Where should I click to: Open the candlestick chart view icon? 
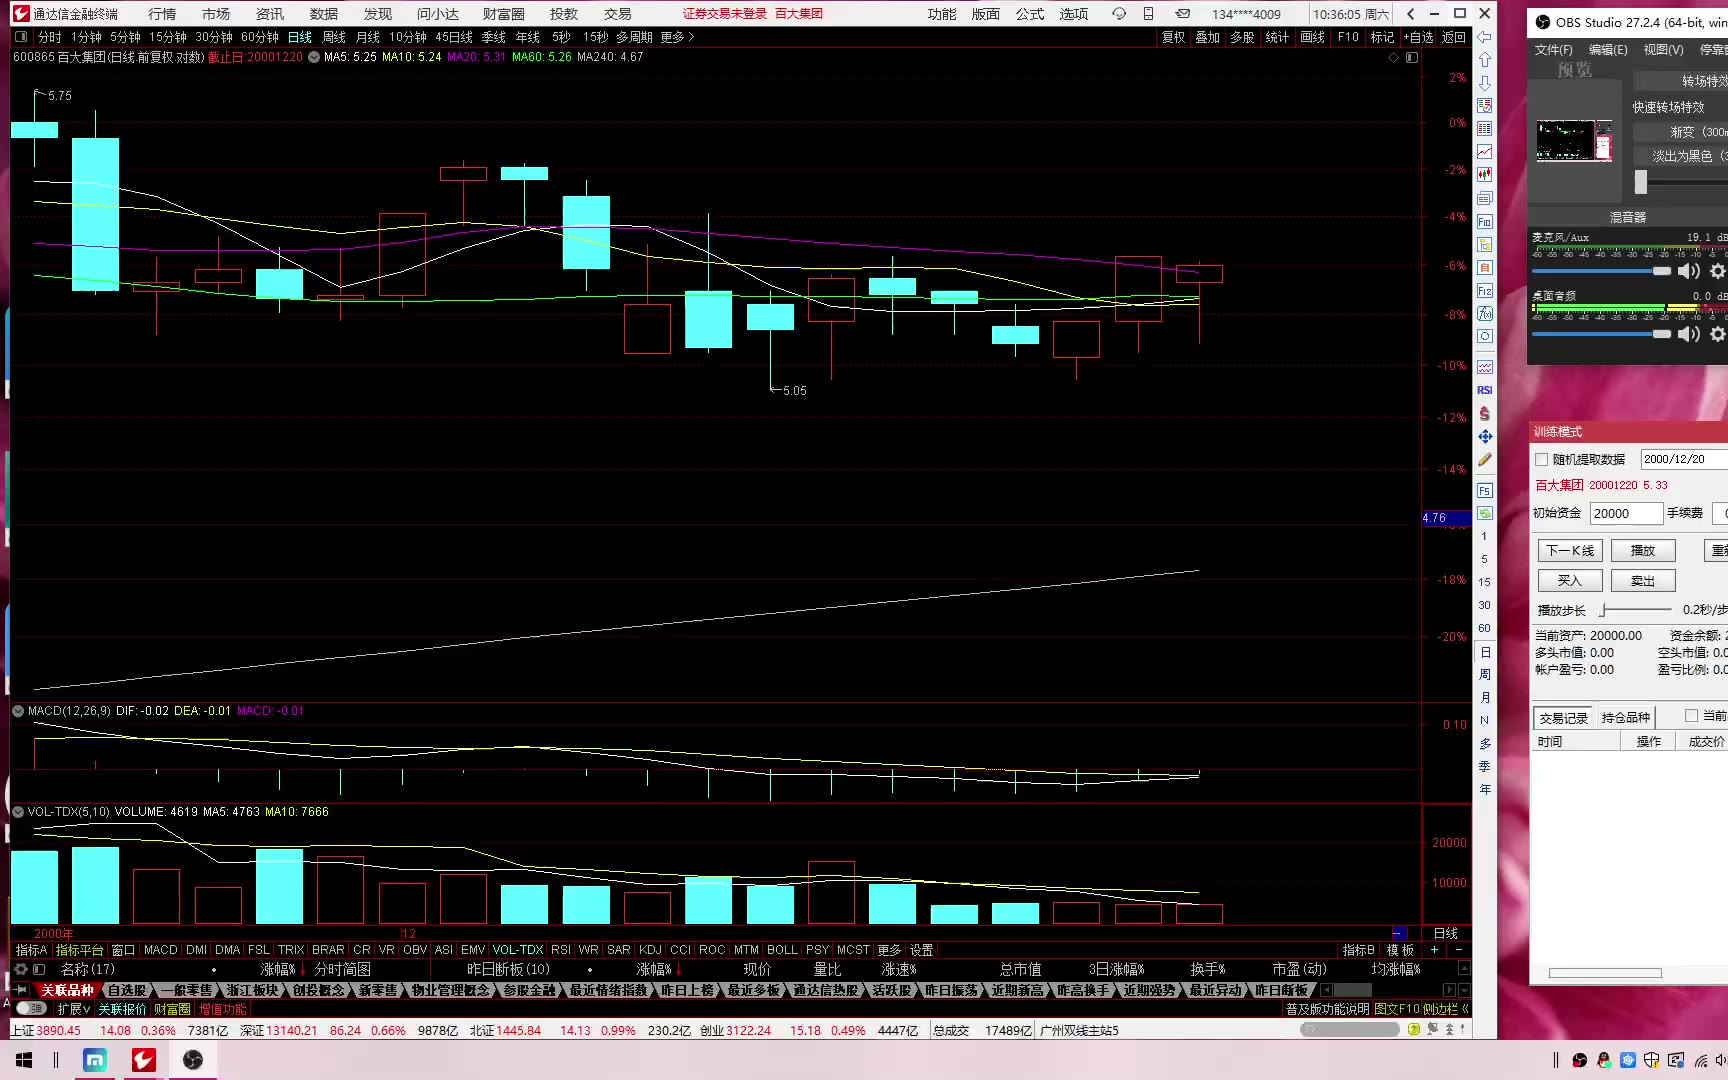click(x=1485, y=175)
